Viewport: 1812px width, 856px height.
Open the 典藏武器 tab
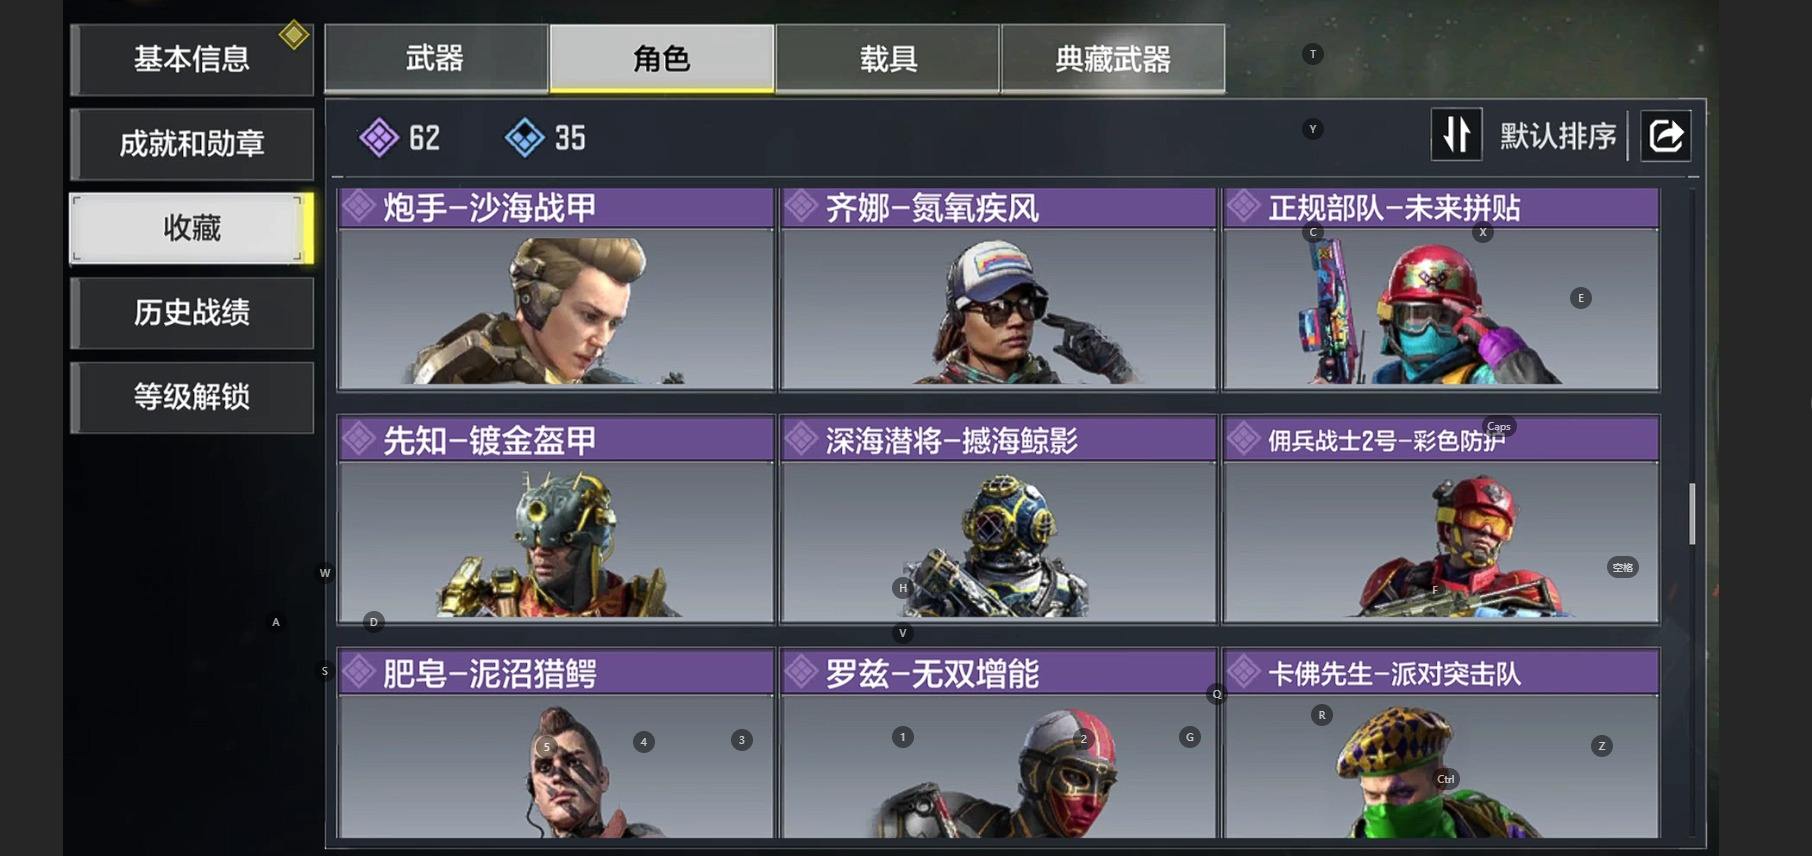(1113, 58)
